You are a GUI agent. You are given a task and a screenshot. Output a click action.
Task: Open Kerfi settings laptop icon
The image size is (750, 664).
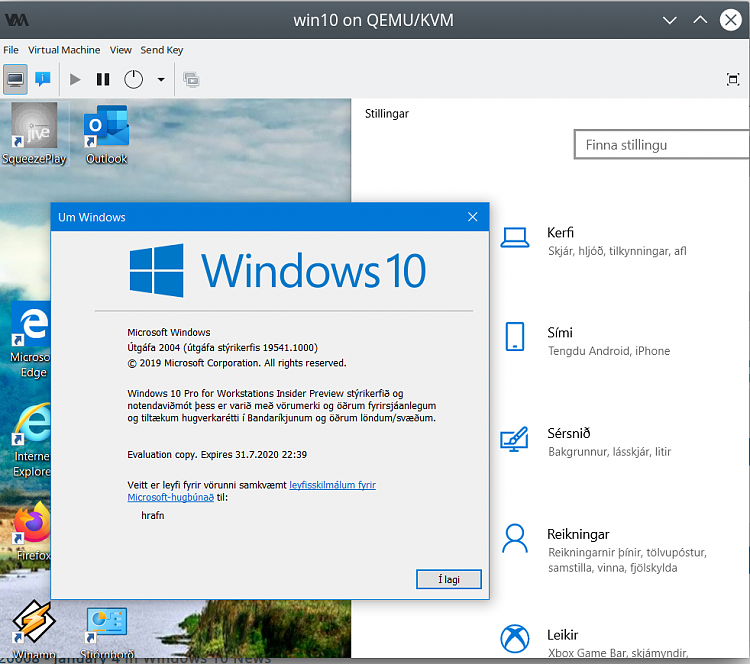click(515, 238)
